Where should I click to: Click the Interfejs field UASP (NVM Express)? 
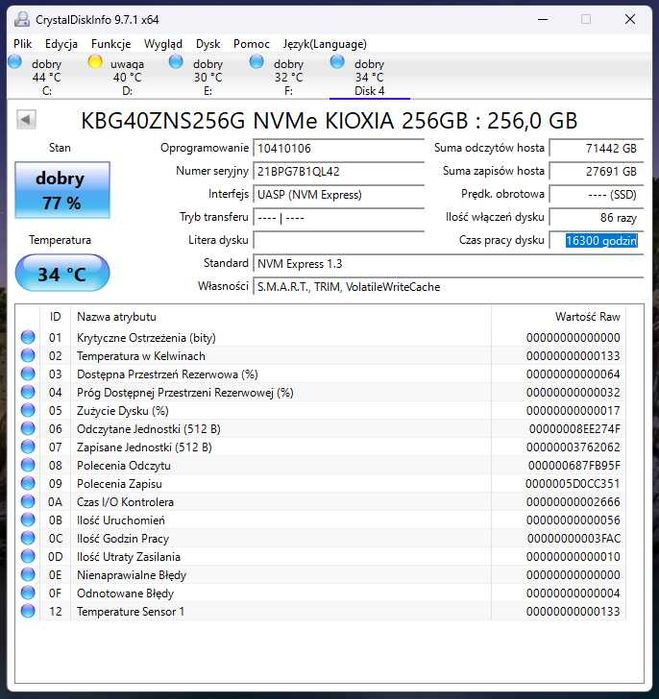338,194
